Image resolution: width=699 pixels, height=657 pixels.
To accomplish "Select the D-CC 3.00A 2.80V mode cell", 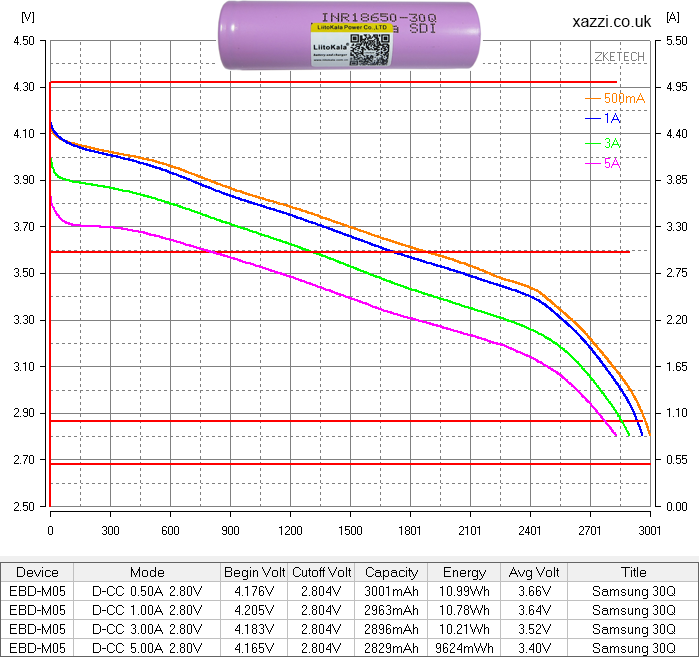I will click(147, 629).
